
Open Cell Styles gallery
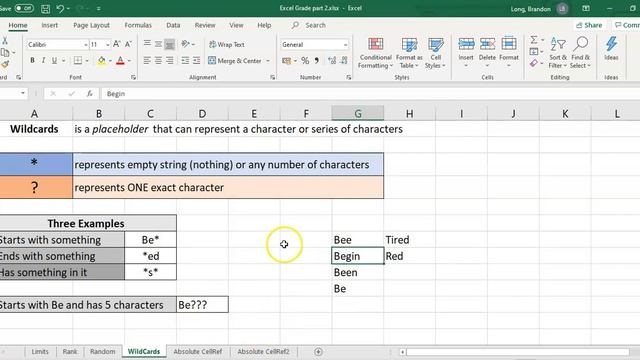point(436,53)
